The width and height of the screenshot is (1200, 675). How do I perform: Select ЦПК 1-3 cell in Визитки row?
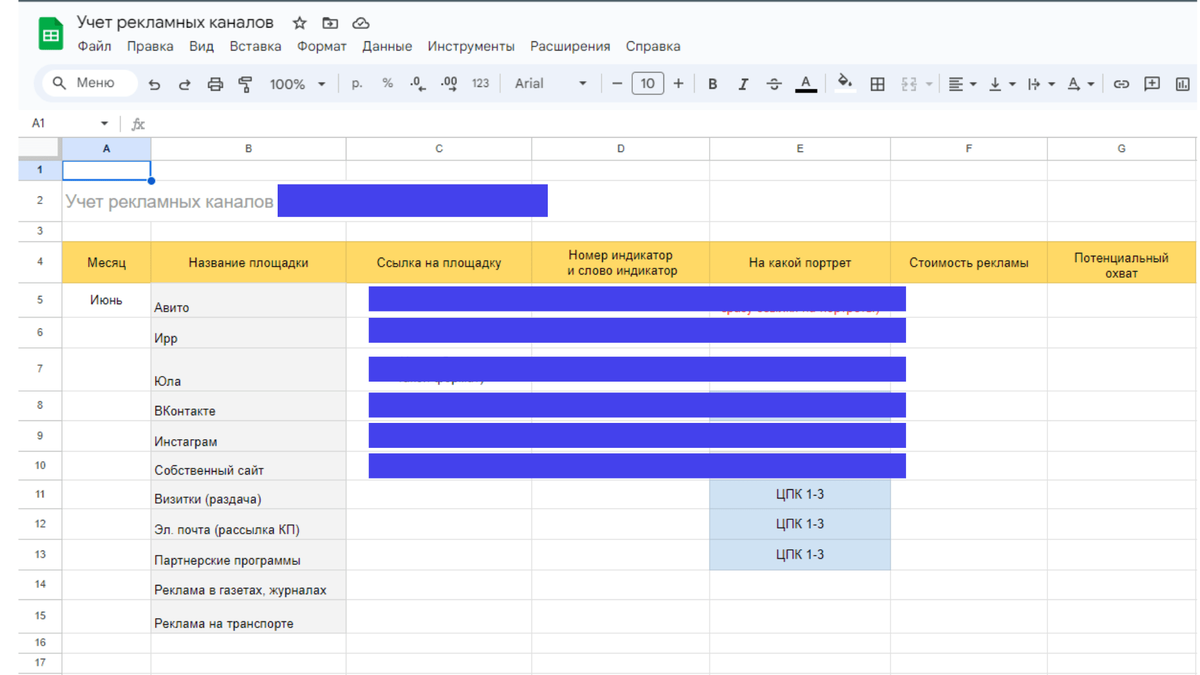[800, 494]
